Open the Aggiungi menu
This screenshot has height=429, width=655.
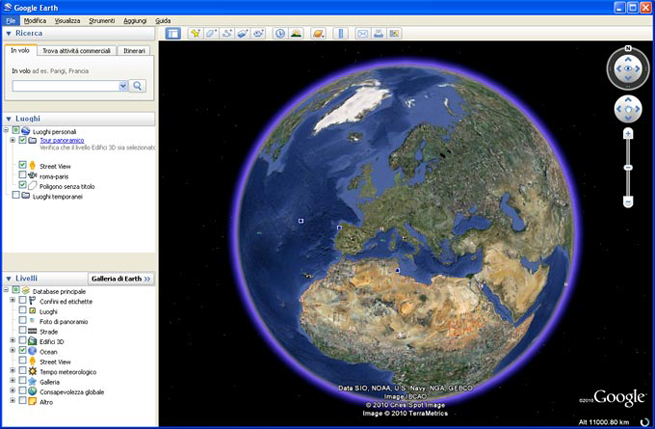135,20
